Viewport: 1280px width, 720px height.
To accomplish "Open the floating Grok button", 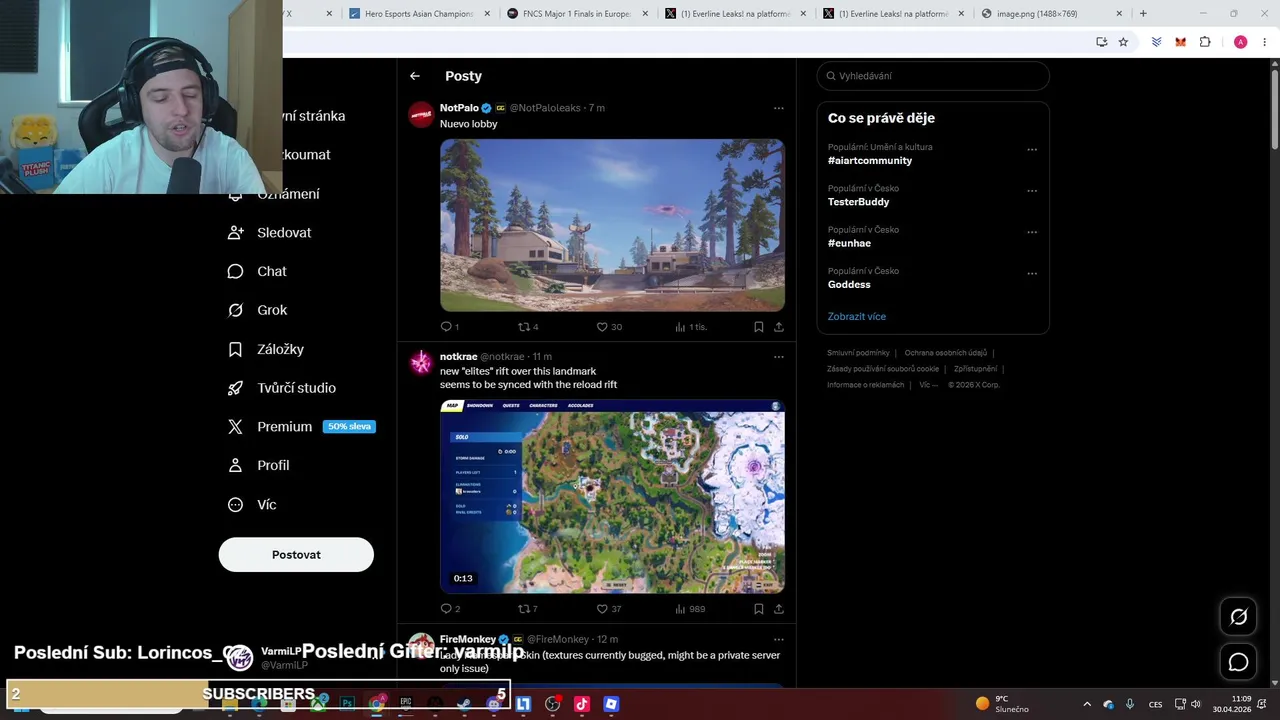I will 1238,617.
